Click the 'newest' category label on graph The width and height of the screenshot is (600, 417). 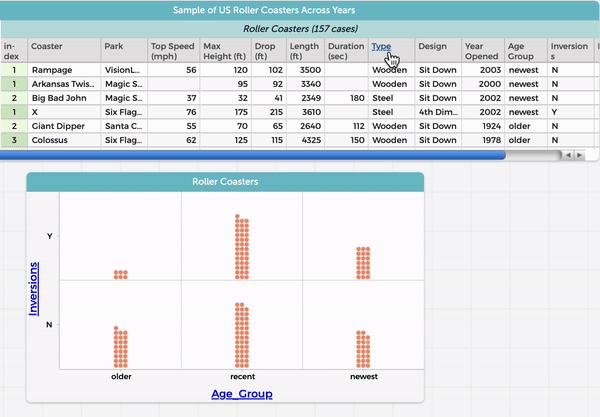pyautogui.click(x=364, y=376)
